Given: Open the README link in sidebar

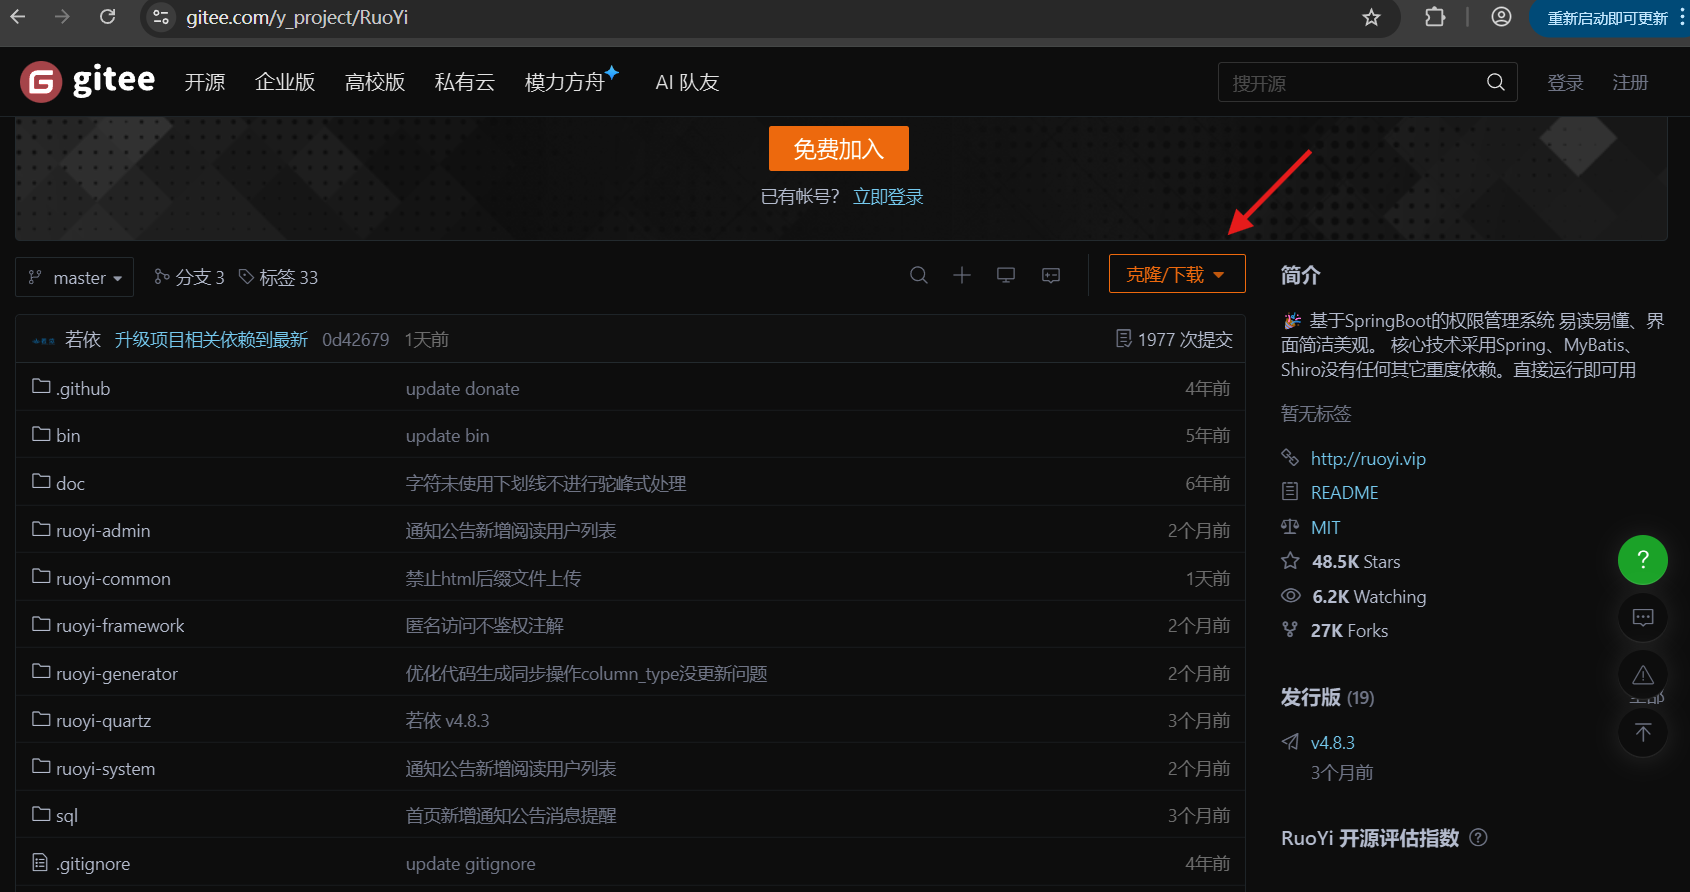Looking at the screenshot, I should [1344, 493].
